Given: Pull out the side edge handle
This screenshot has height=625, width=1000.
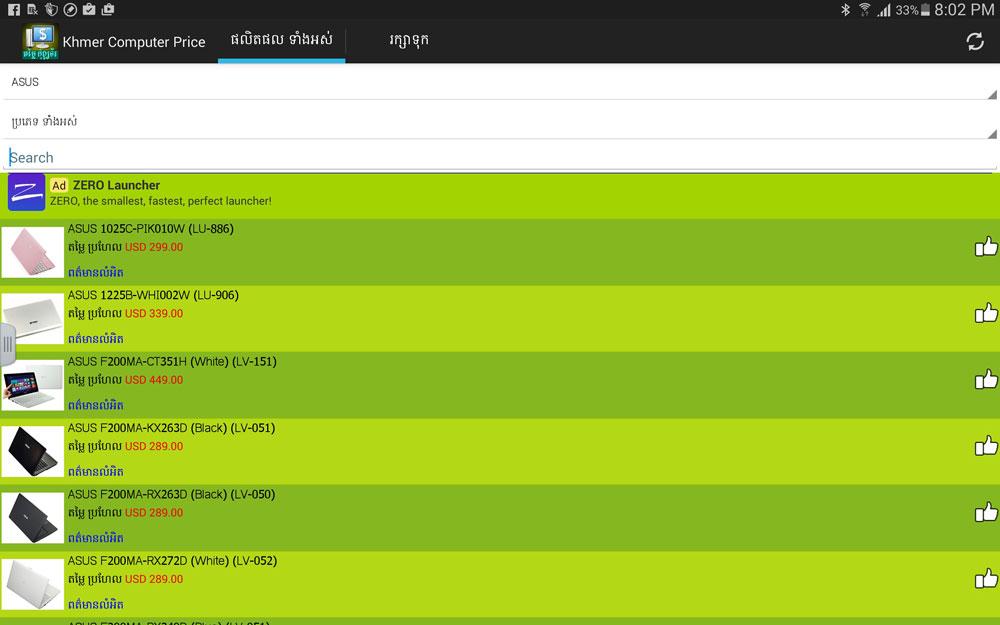Looking at the screenshot, I should (x=8, y=344).
